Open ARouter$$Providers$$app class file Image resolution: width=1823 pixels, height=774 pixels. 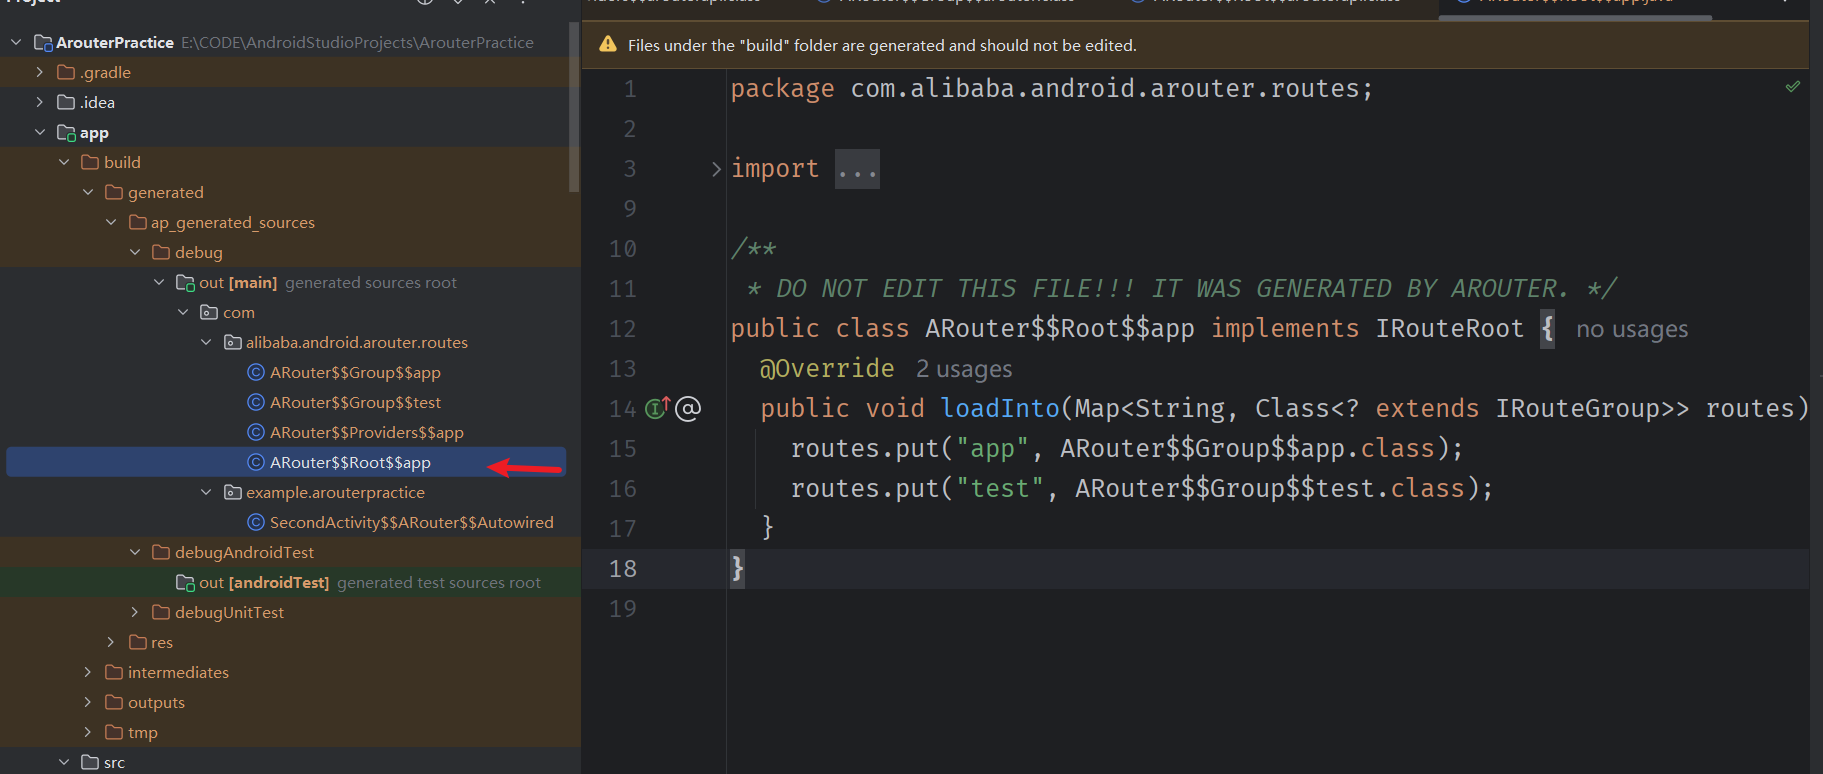tap(366, 432)
